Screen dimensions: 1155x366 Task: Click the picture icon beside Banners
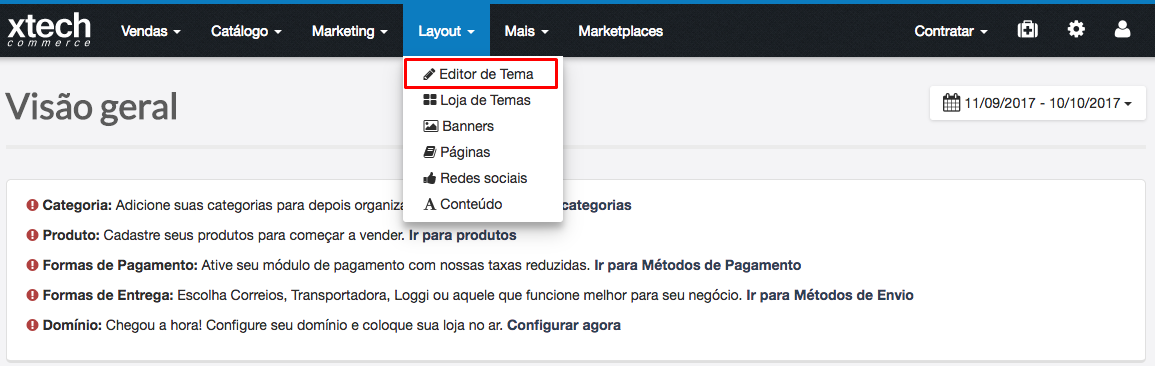pos(431,126)
